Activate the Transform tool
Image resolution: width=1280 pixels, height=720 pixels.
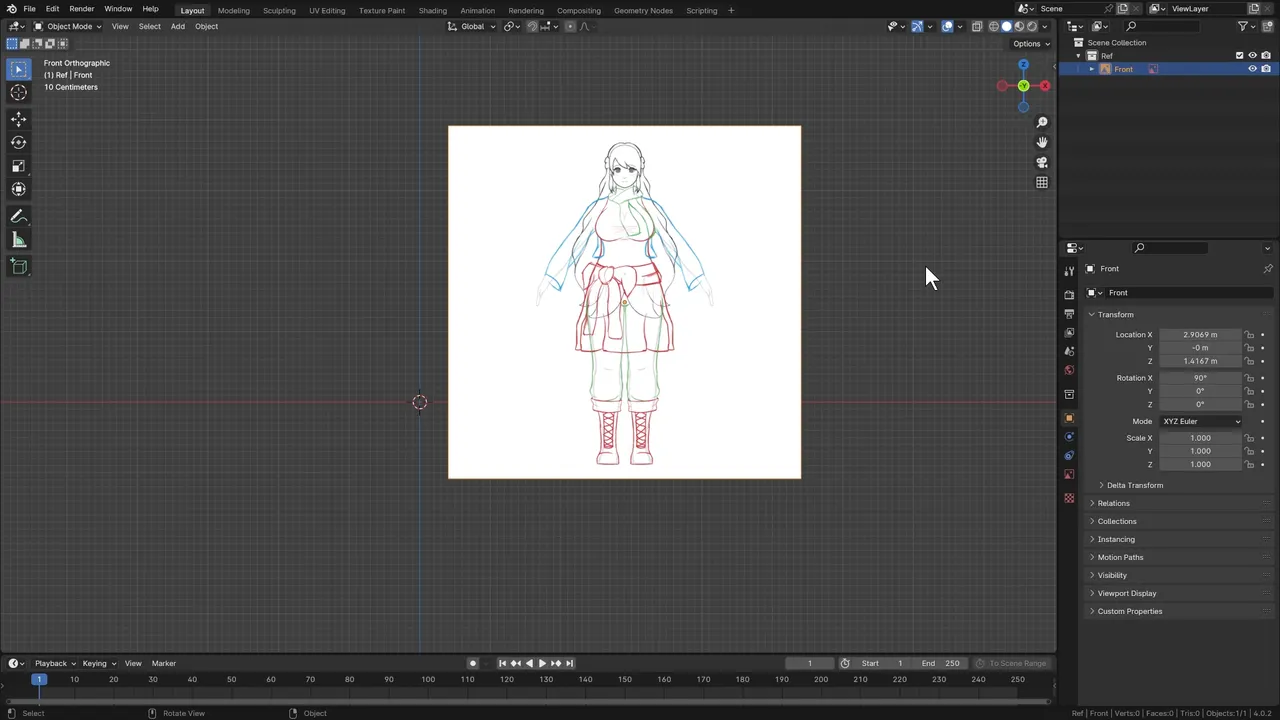click(18, 189)
